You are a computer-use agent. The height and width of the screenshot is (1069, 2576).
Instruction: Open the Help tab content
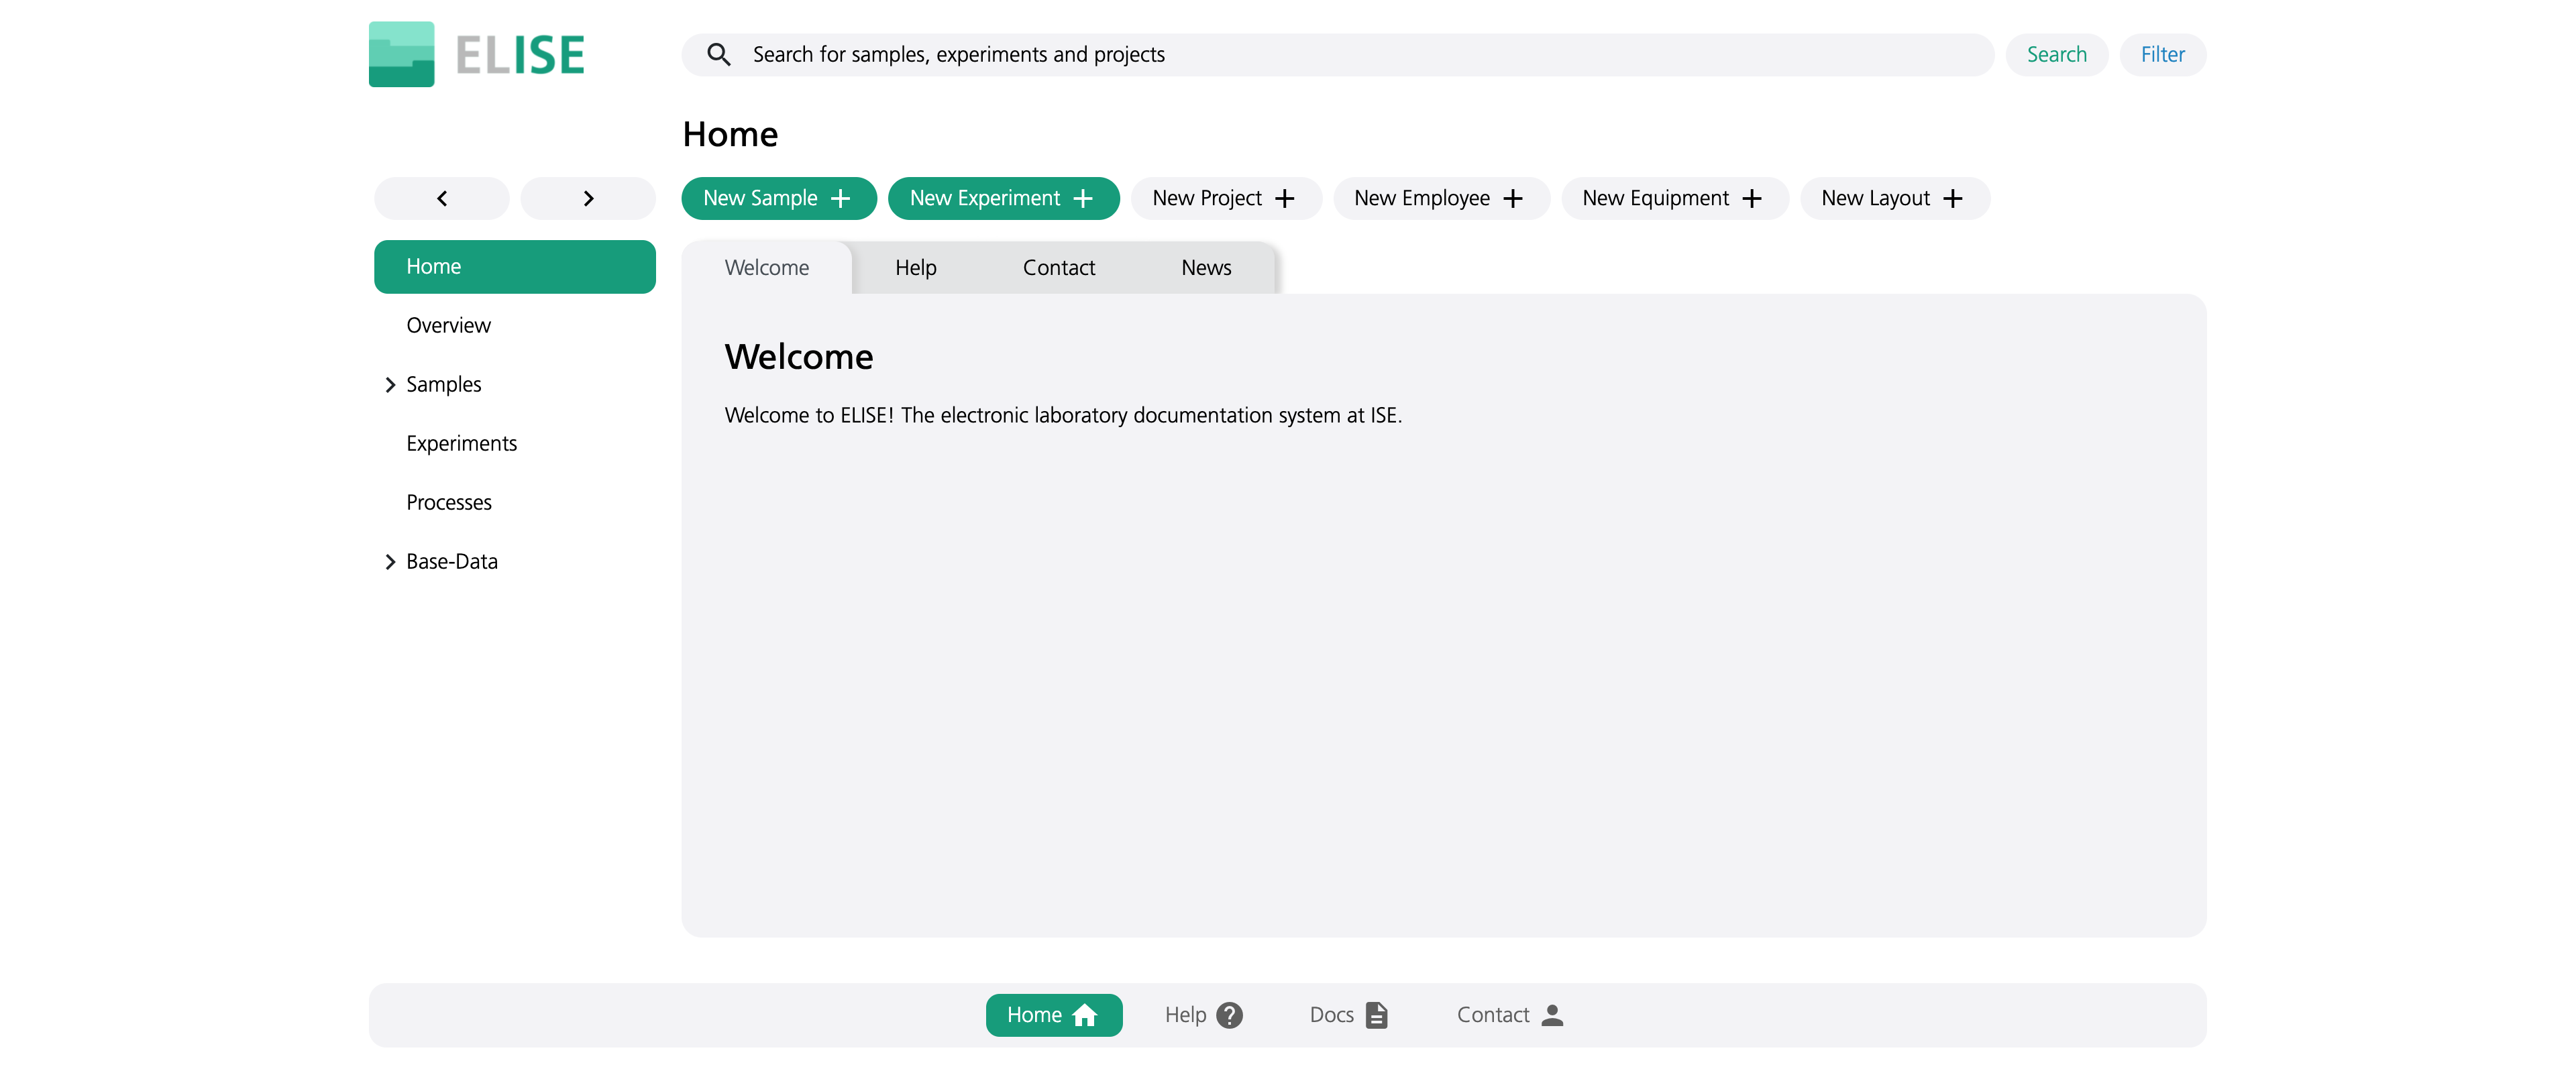point(915,268)
